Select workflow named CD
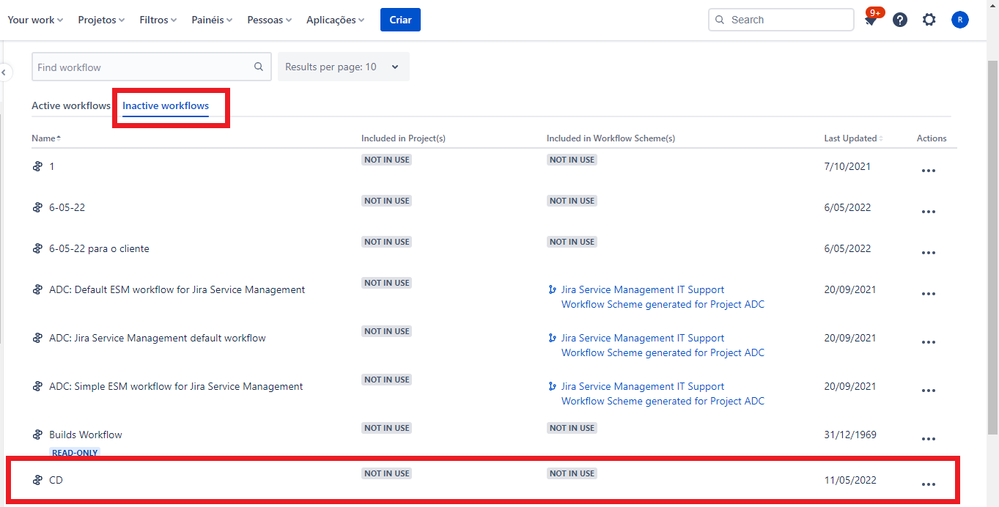Viewport: 999px width, 507px height. click(56, 480)
